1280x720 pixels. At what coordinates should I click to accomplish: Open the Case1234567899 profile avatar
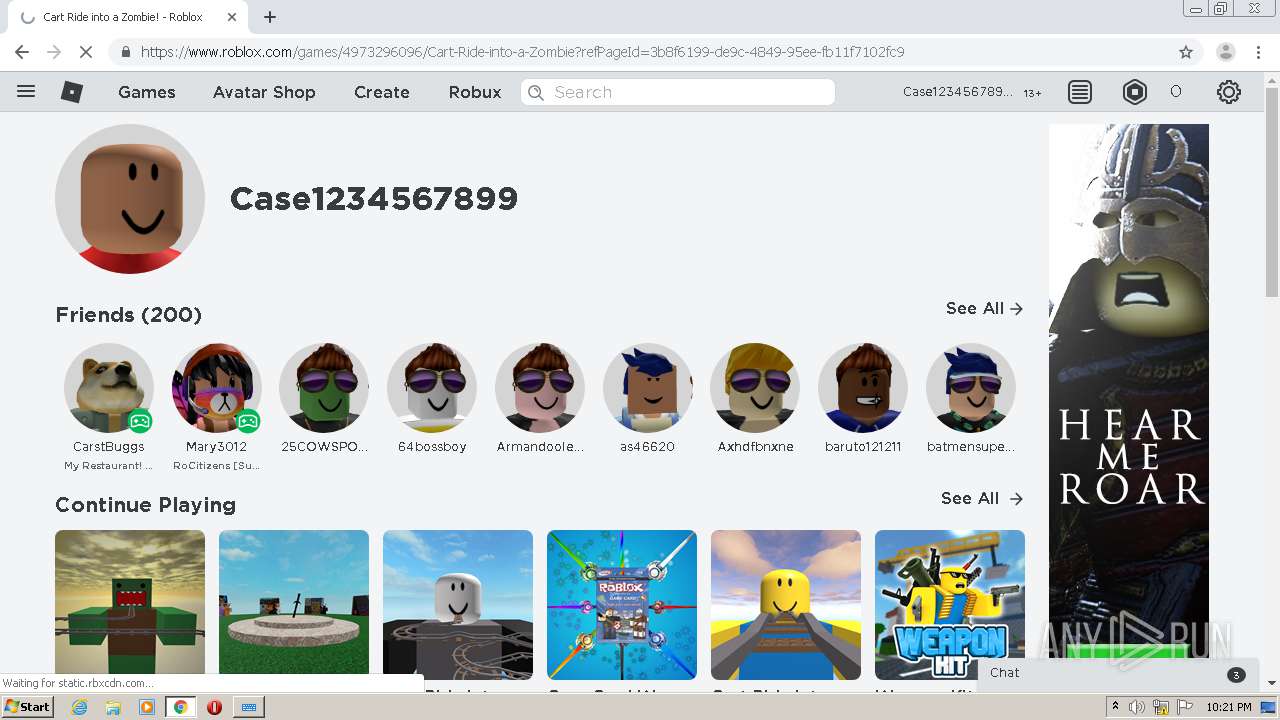[x=130, y=199]
